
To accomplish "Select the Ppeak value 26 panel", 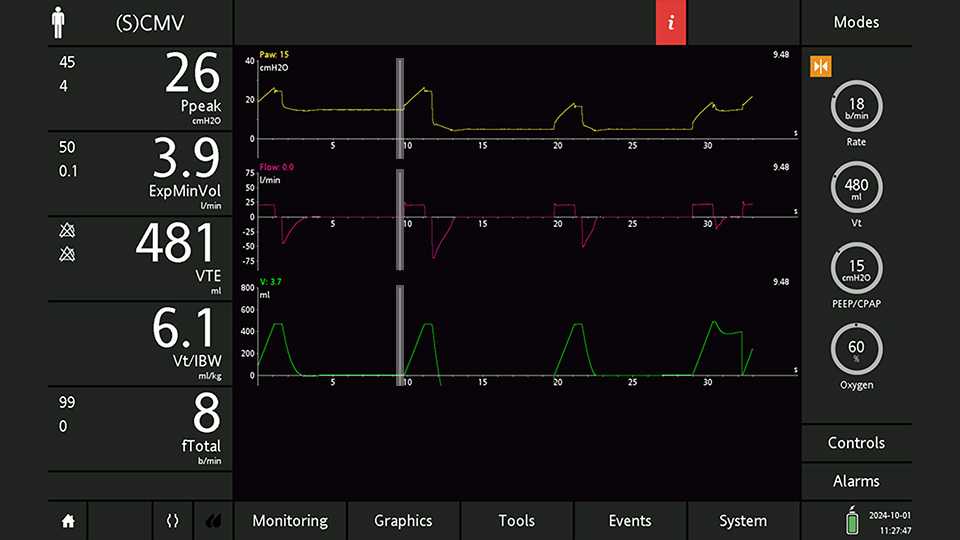I will point(140,88).
